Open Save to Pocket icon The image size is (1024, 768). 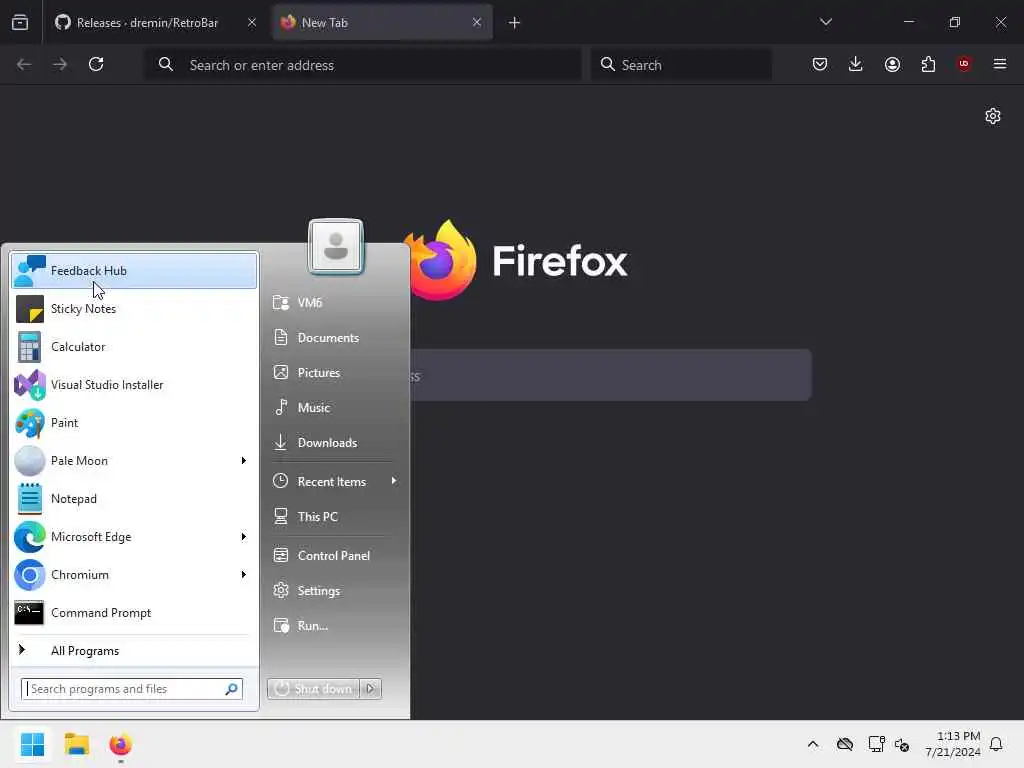(820, 64)
